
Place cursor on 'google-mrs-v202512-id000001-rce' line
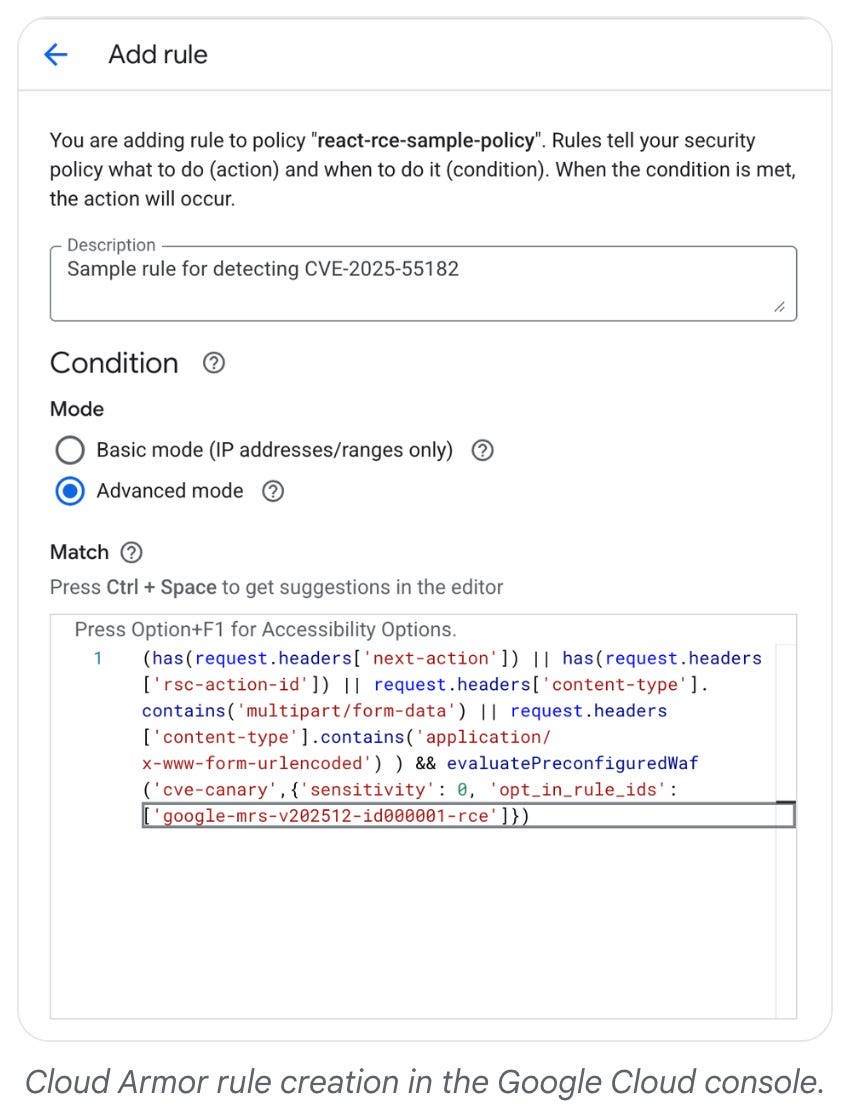[468, 816]
